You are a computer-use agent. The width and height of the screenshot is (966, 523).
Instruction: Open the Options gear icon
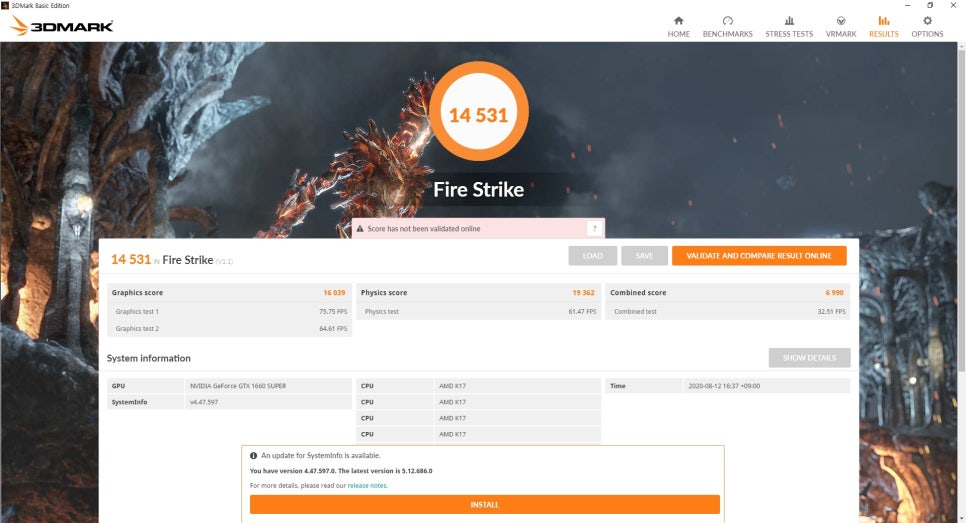click(927, 21)
